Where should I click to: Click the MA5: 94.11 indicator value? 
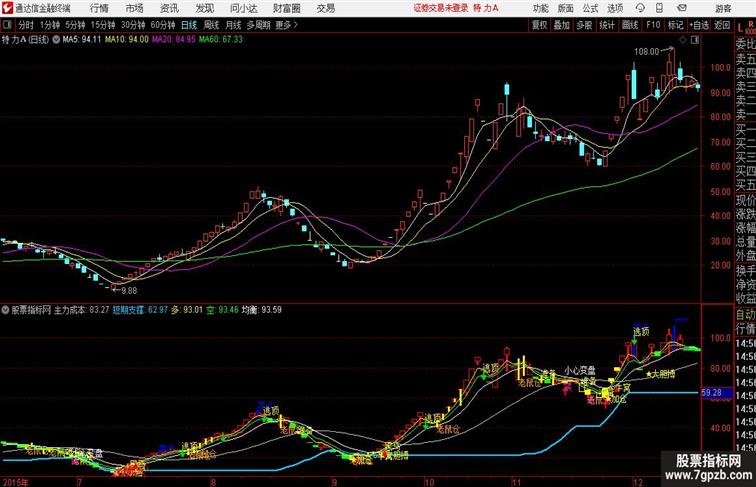pos(81,40)
